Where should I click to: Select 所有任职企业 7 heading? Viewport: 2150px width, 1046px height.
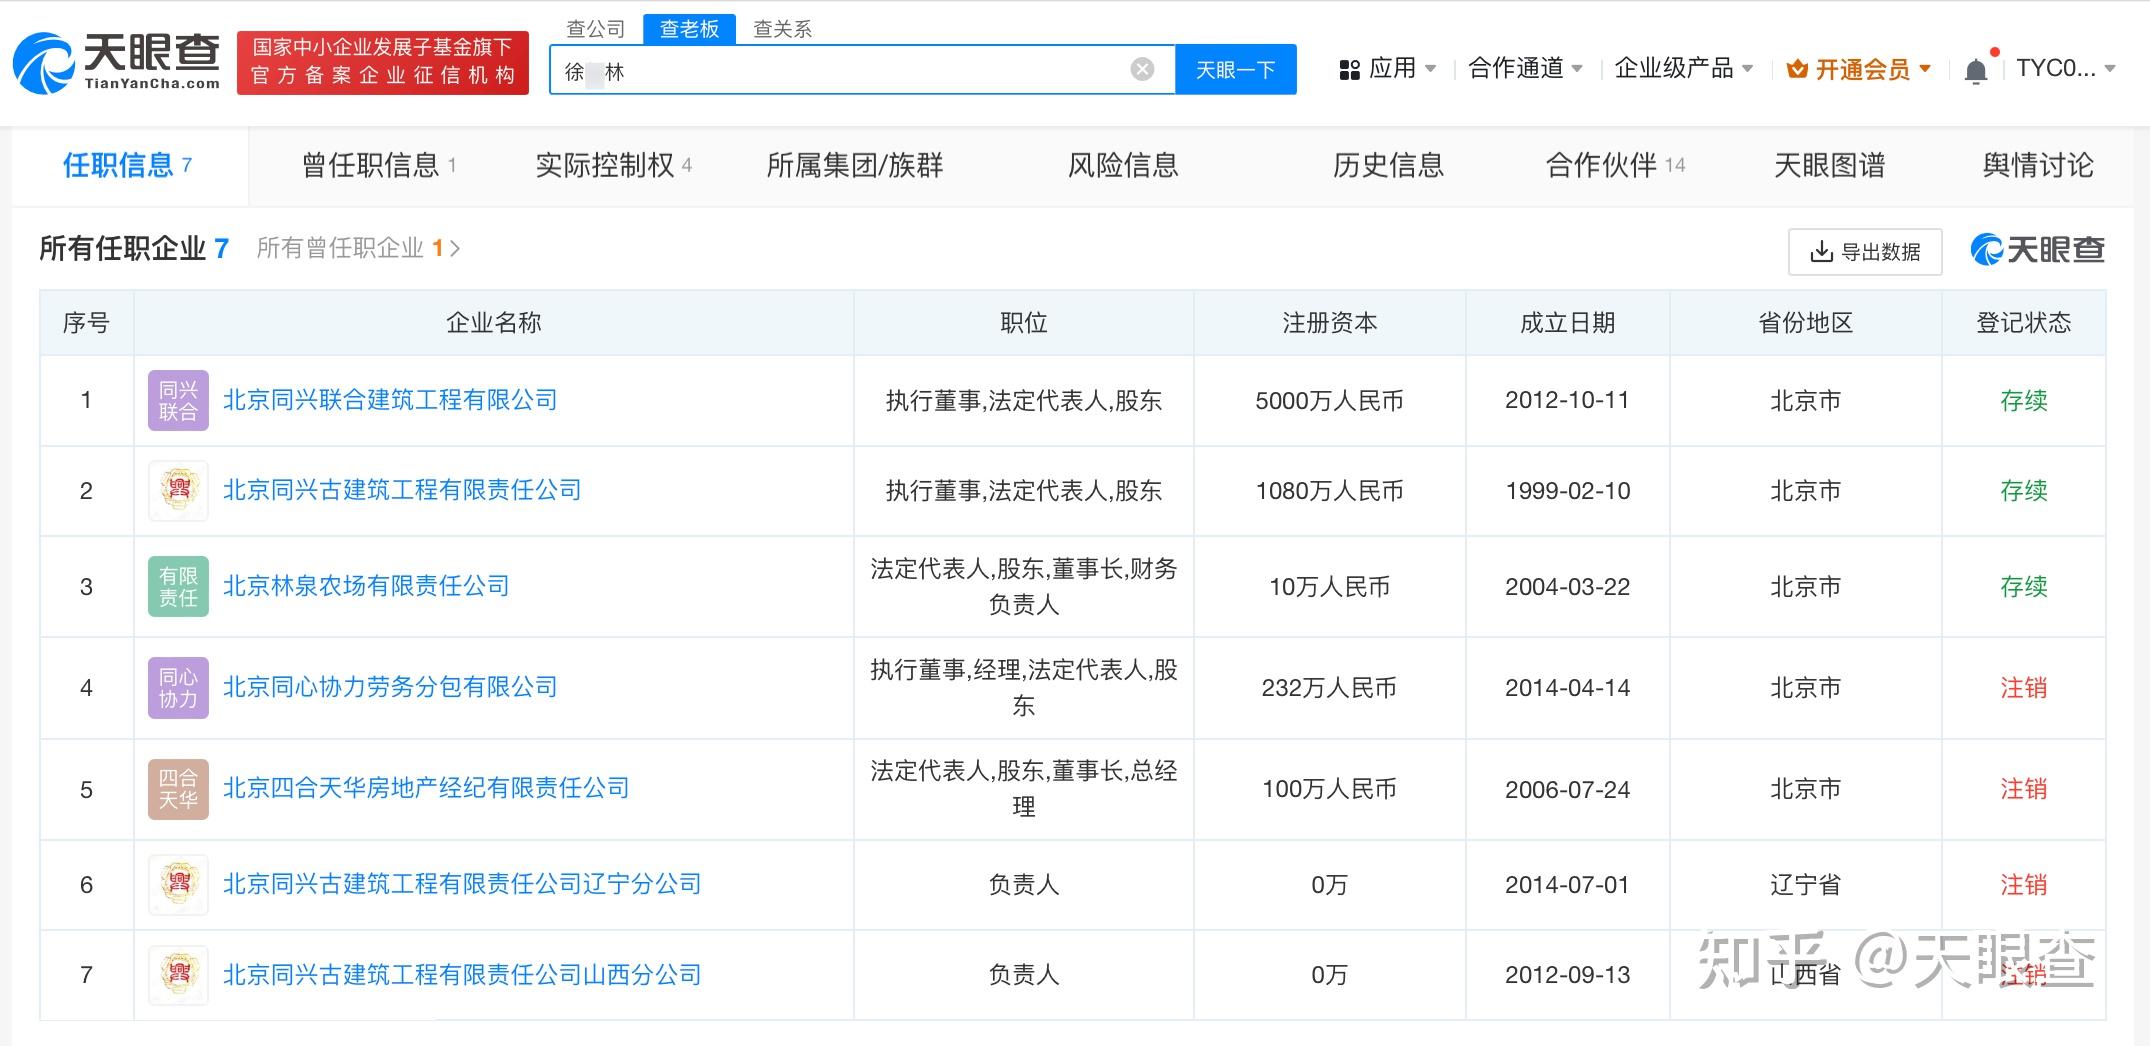134,248
